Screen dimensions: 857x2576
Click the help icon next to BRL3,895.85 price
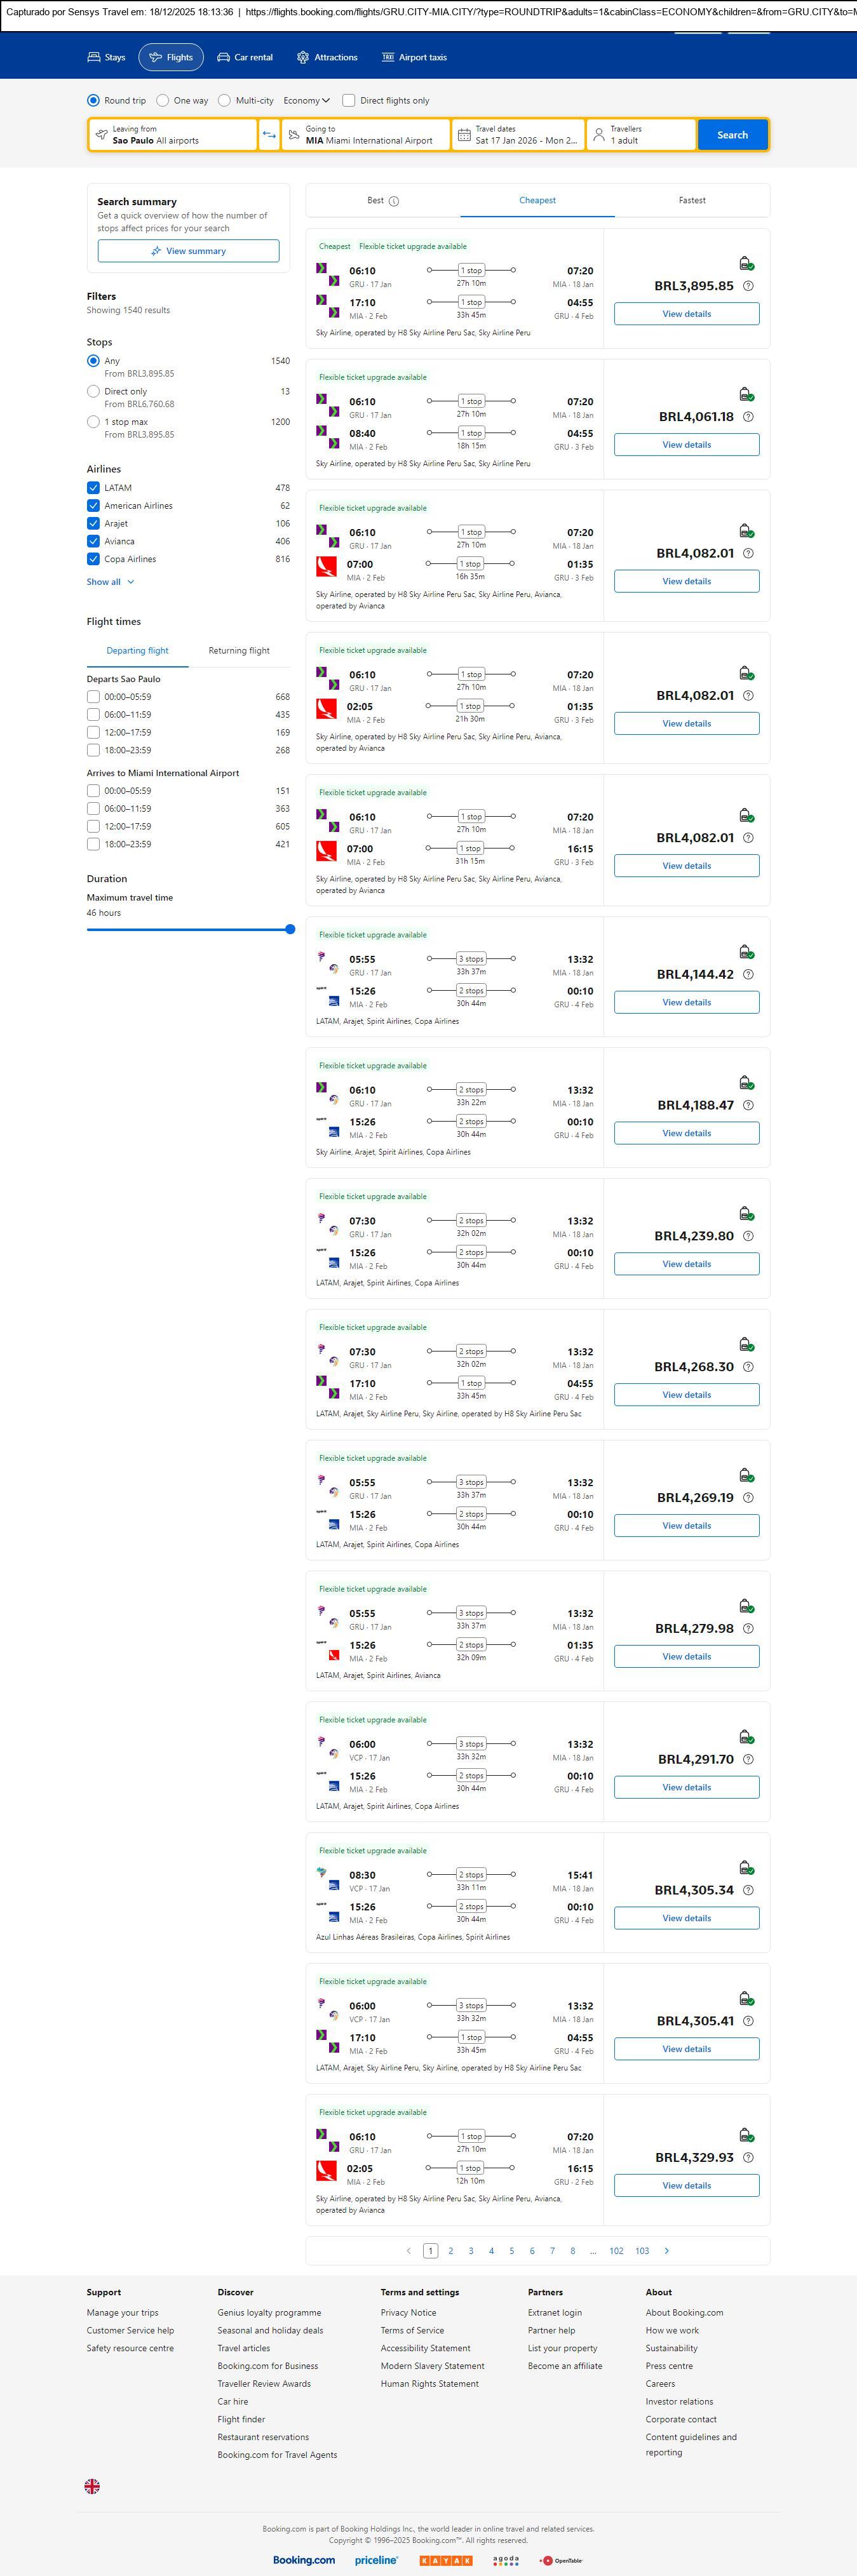pyautogui.click(x=748, y=286)
